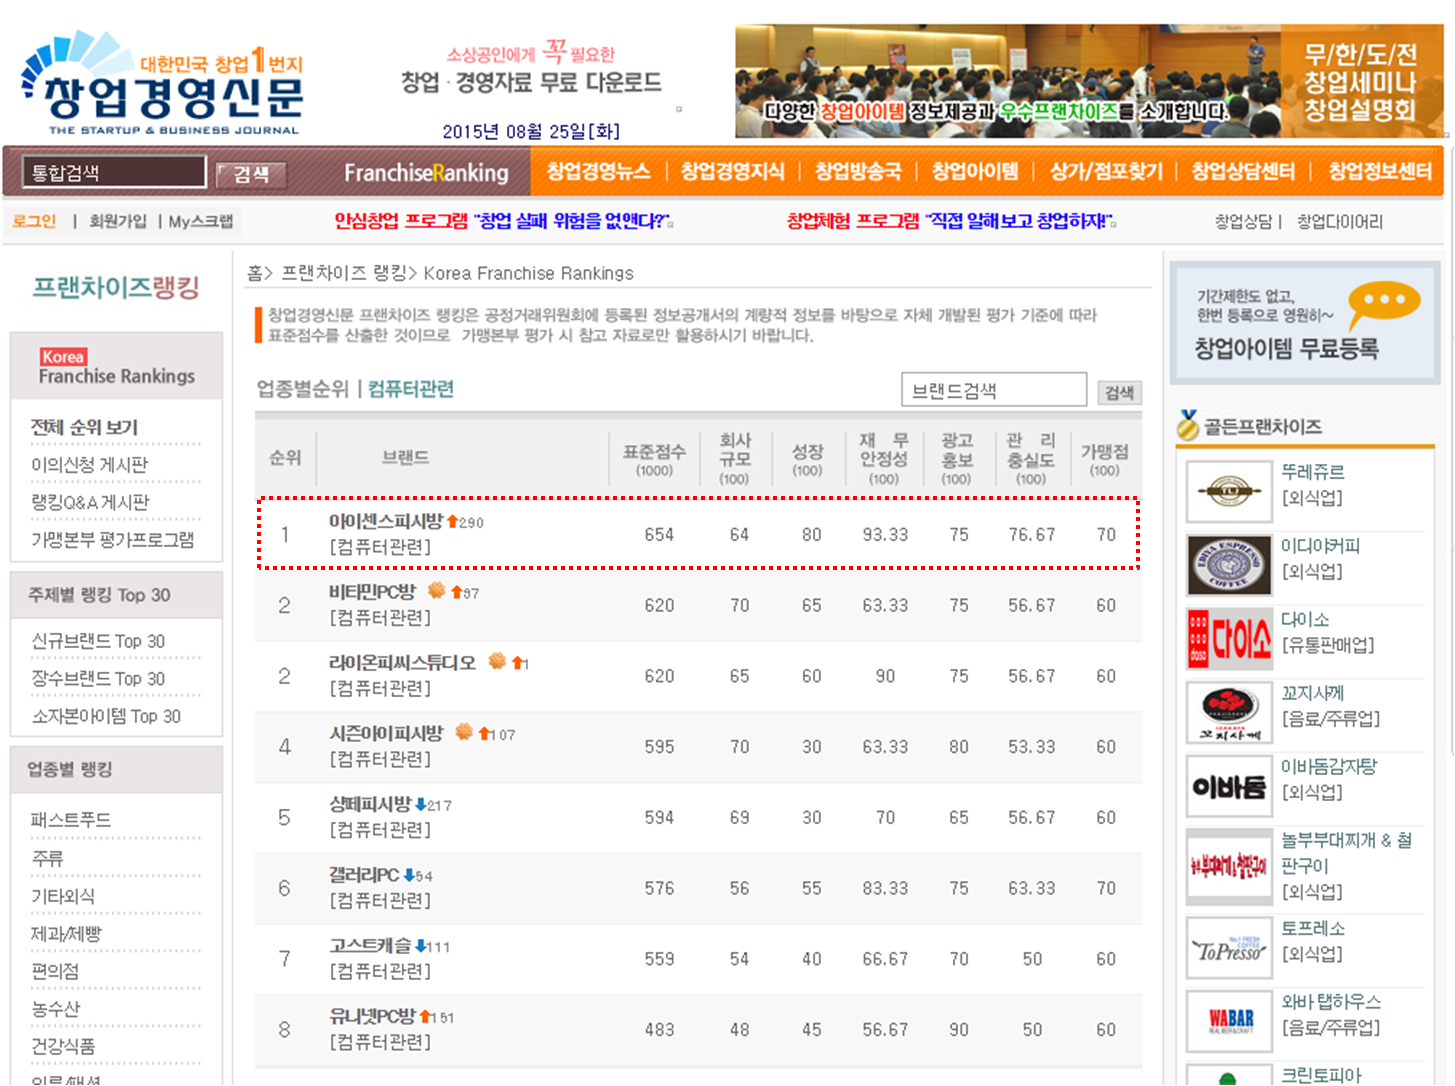This screenshot has height=1086, width=1455.
Task: Open the 창업아이템 menu item
Action: 975,171
